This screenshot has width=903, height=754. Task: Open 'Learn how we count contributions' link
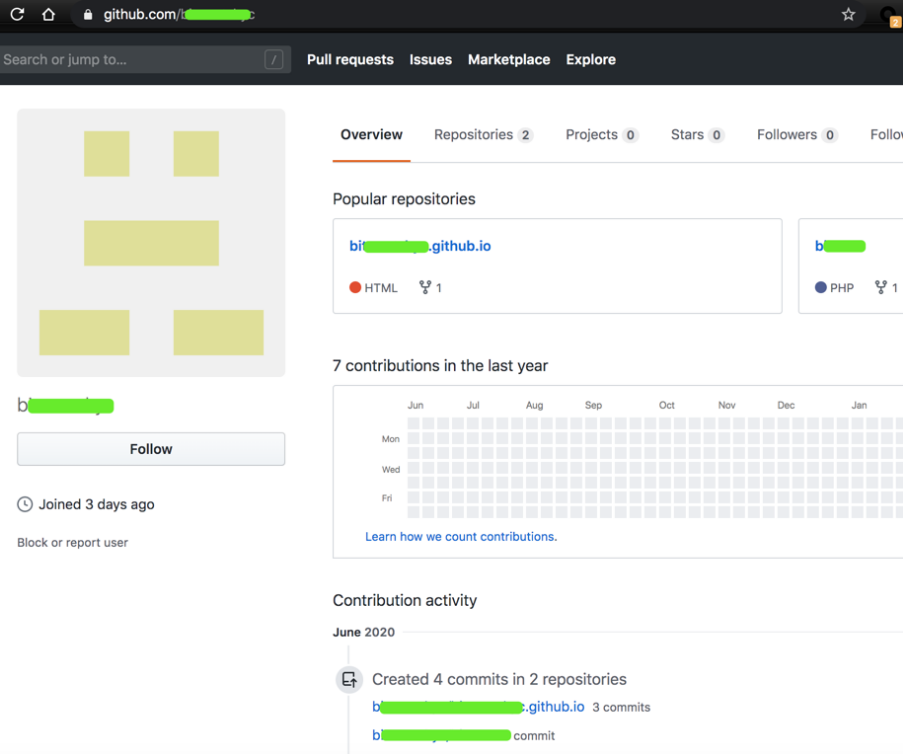pyautogui.click(x=461, y=537)
